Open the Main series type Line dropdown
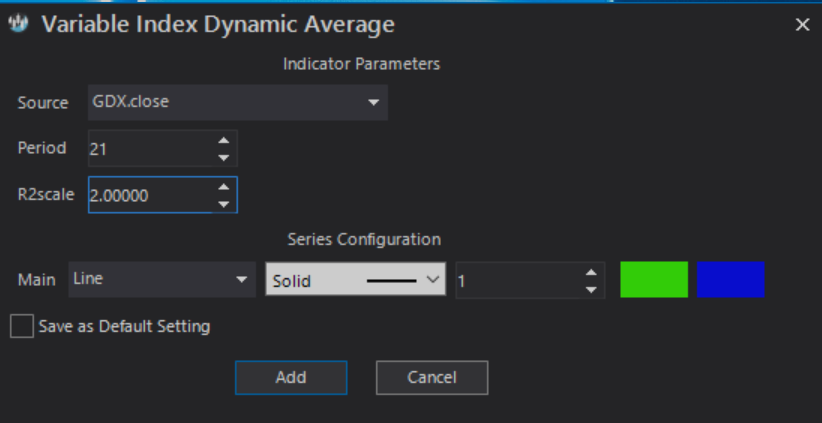 point(162,279)
